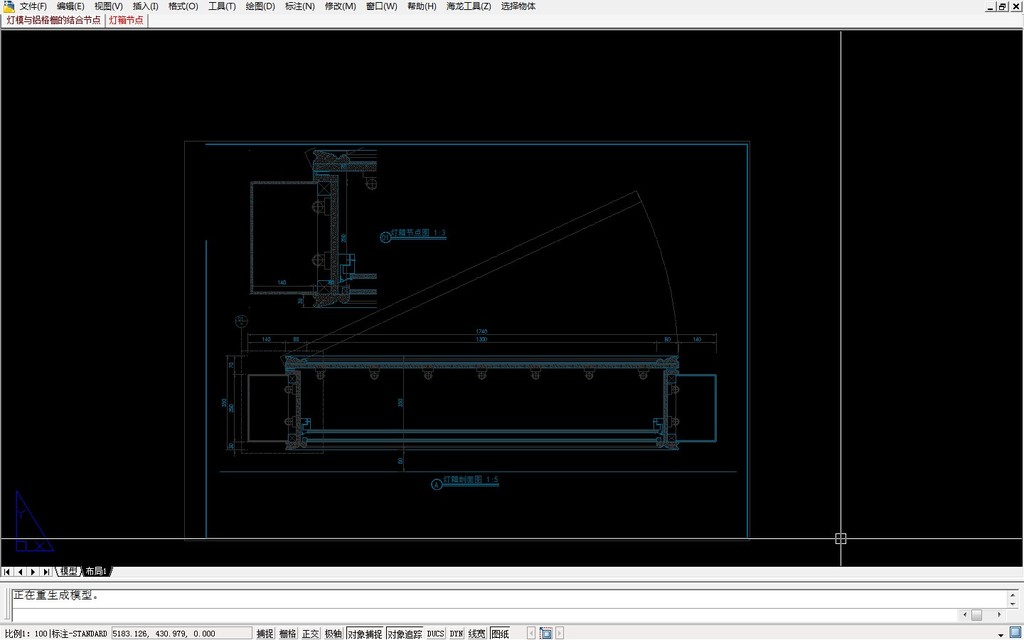Viewport: 1024px width, 640px height.
Task: Open the 选择物体 menu
Action: 518,7
